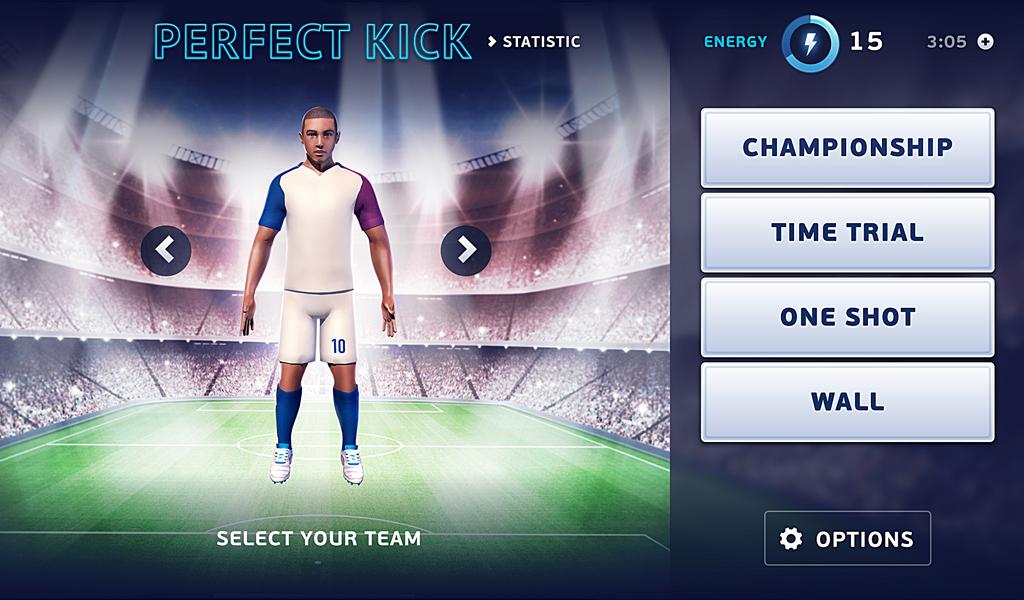Screen dimensions: 1024x600
Task: Click the Perfect Kick title logo
Action: pyautogui.click(x=313, y=42)
